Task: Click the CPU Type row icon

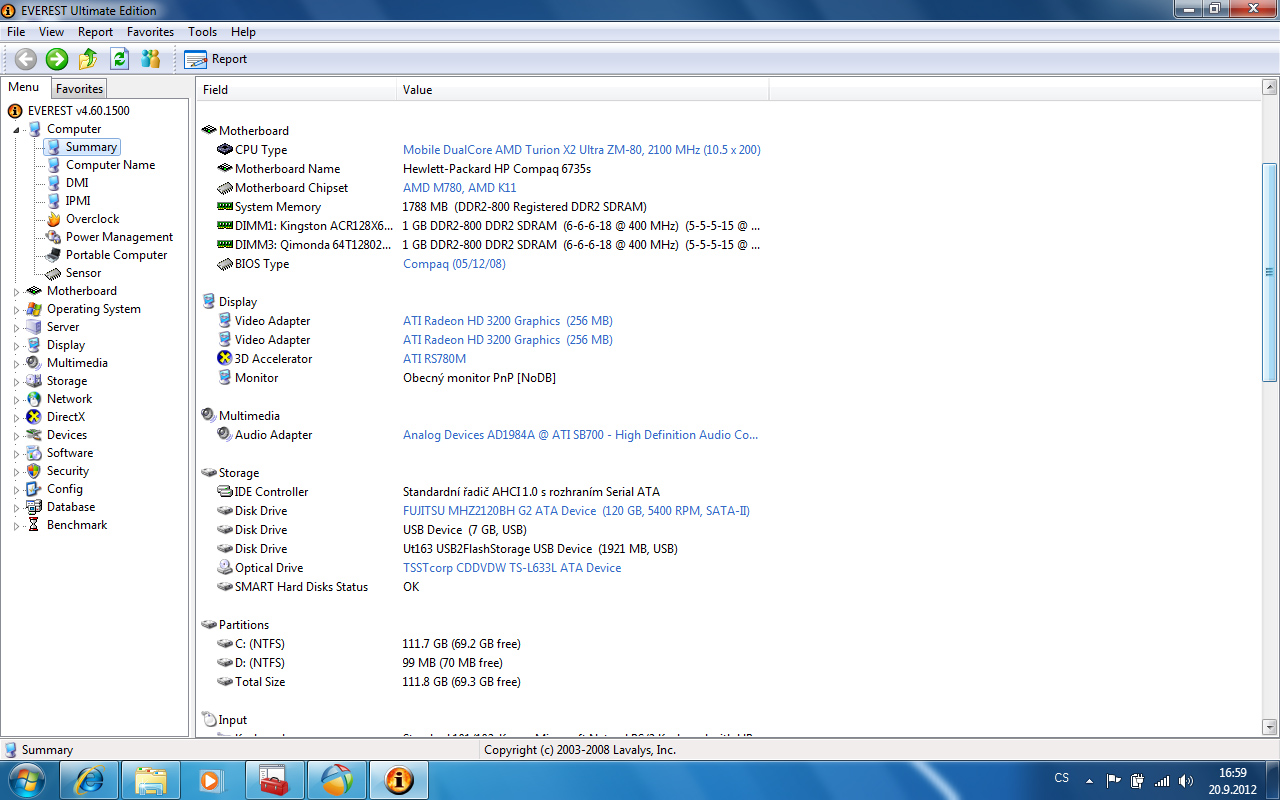Action: pos(225,150)
